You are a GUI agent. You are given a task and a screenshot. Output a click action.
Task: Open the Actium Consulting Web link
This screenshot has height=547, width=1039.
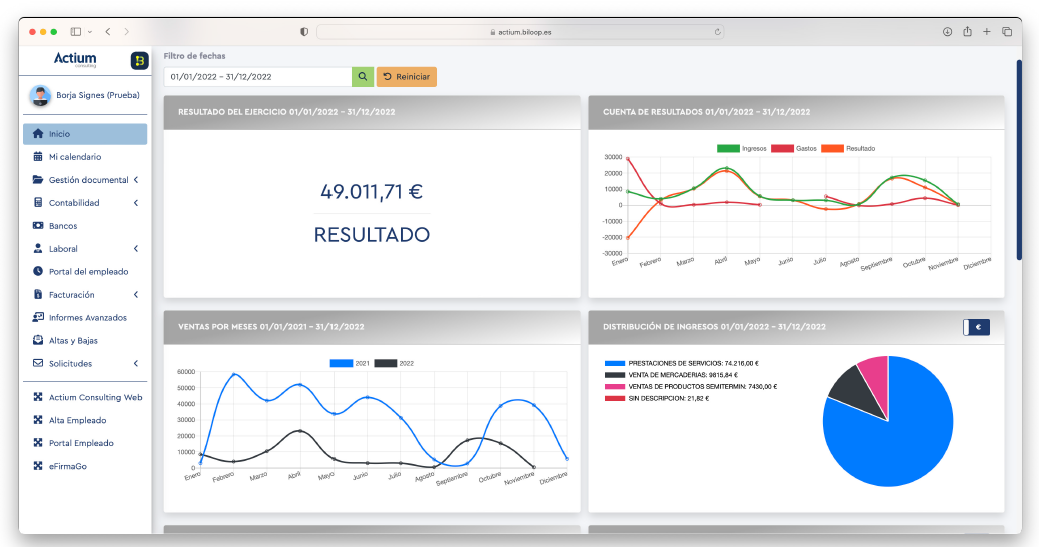pyautogui.click(x=95, y=398)
